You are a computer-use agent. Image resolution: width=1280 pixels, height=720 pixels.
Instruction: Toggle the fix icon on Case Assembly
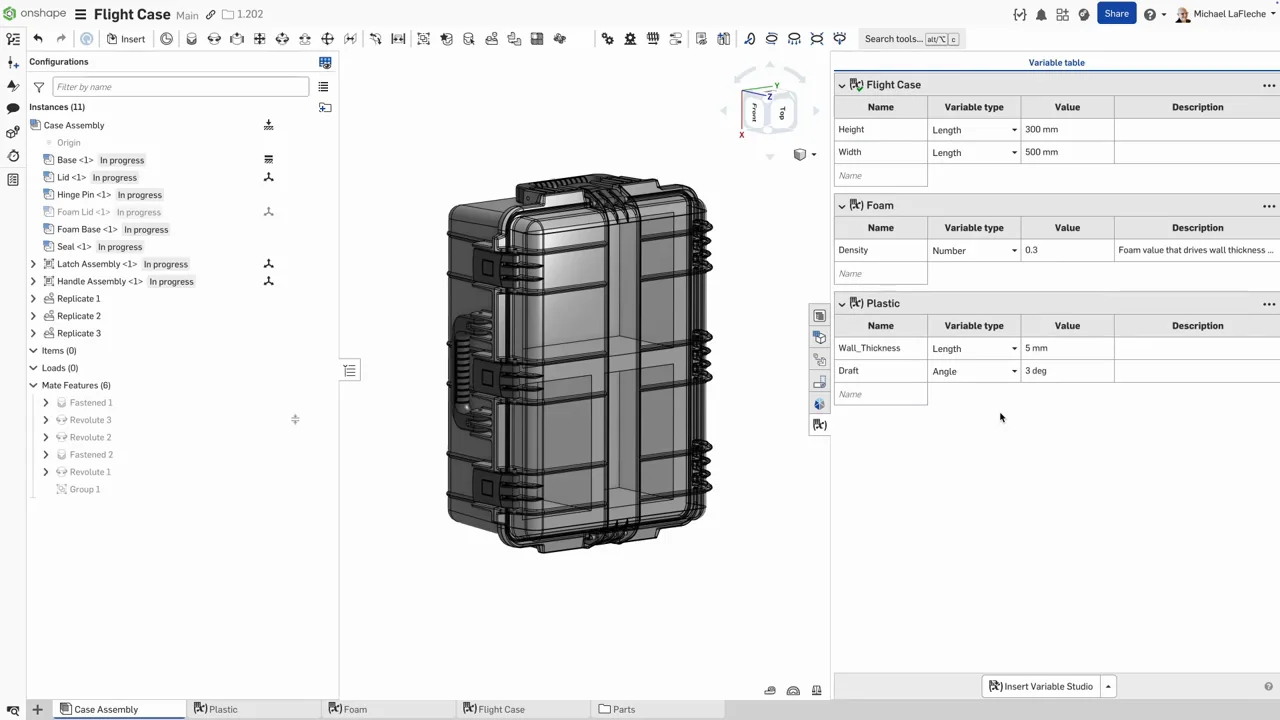268,125
